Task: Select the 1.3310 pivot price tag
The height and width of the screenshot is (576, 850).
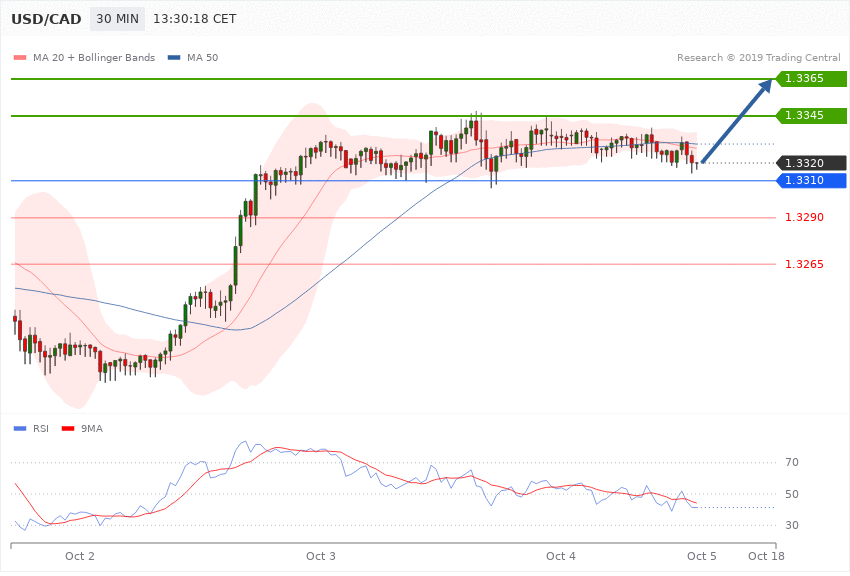Action: point(812,180)
